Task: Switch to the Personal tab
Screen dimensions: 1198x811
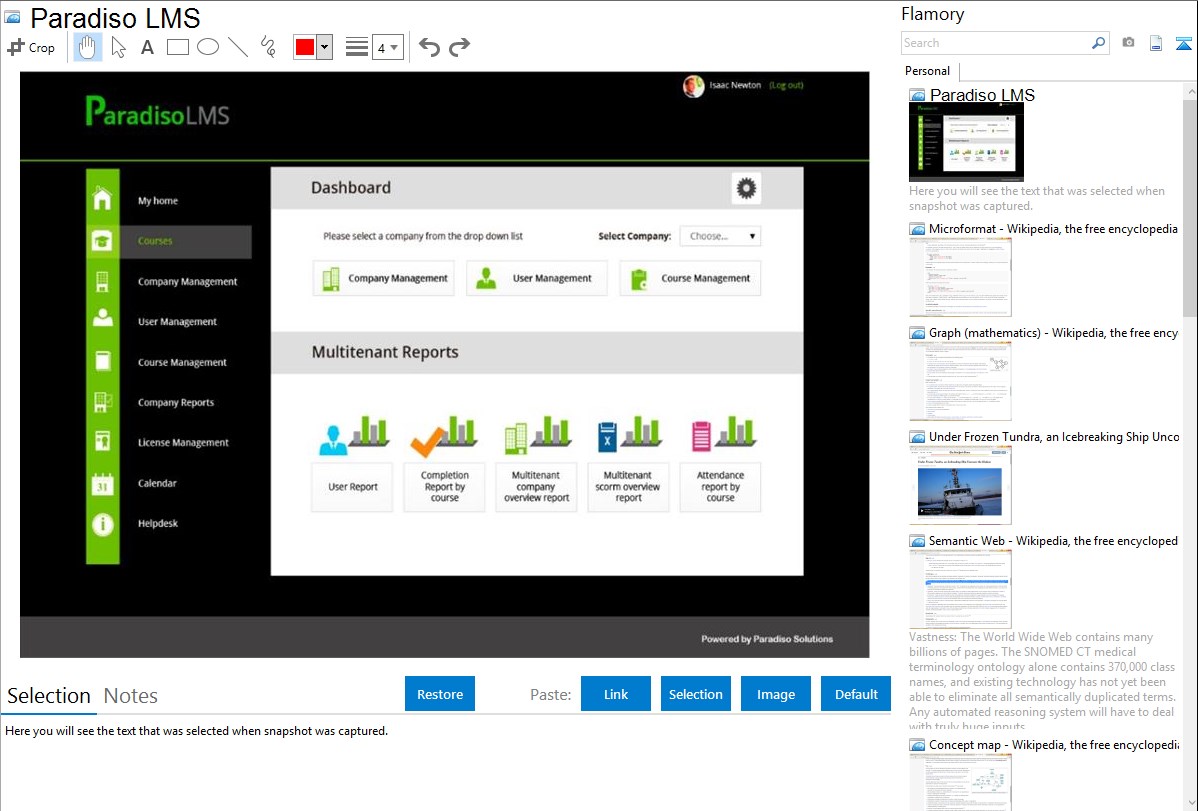Action: tap(928, 71)
